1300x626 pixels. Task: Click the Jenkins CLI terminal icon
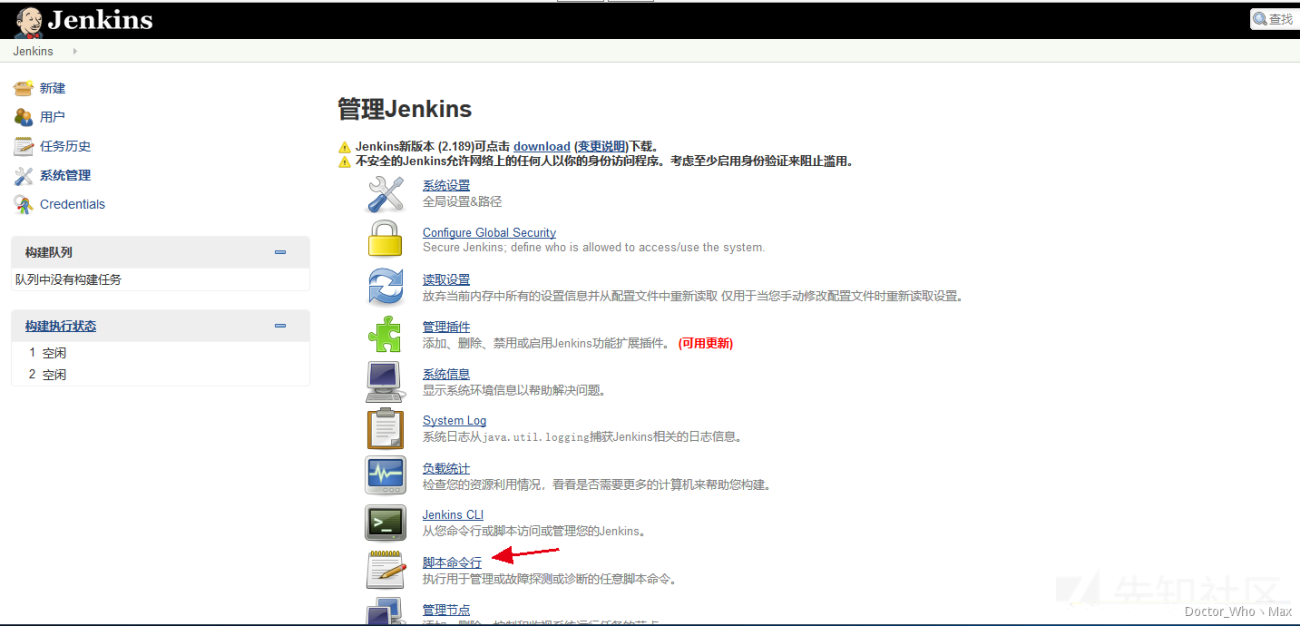[385, 523]
